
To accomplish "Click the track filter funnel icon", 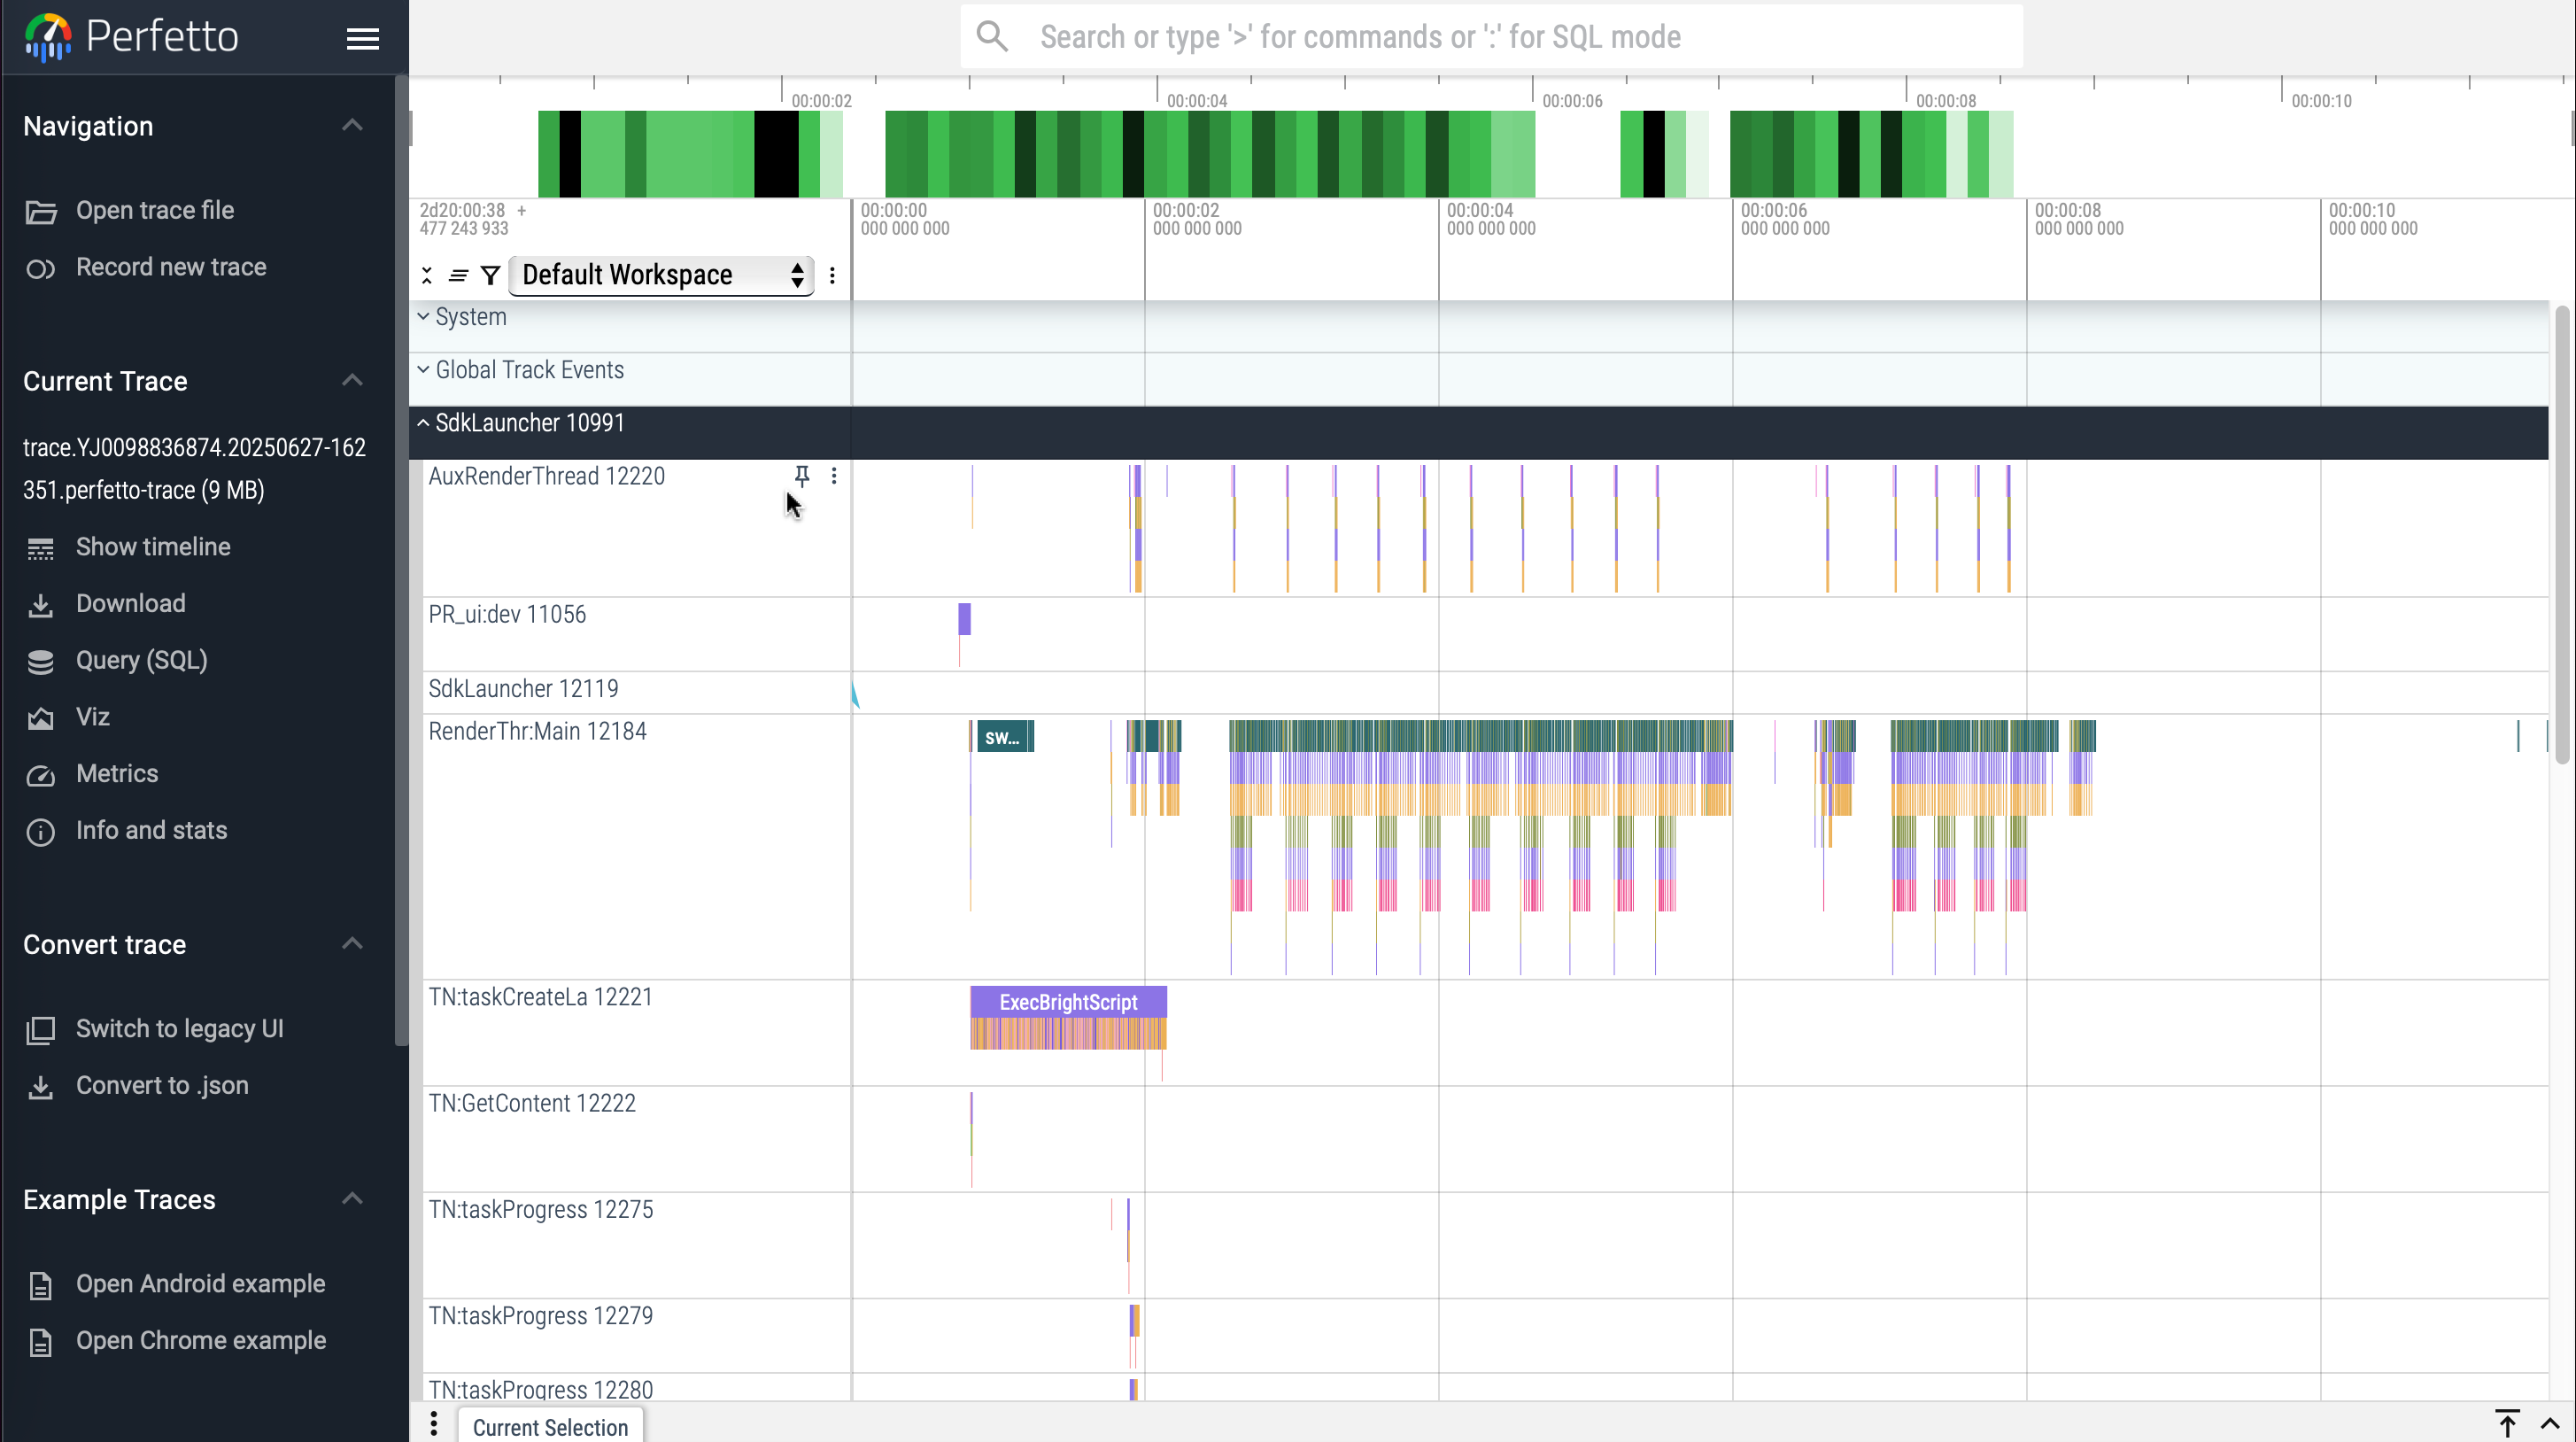I will 490,275.
